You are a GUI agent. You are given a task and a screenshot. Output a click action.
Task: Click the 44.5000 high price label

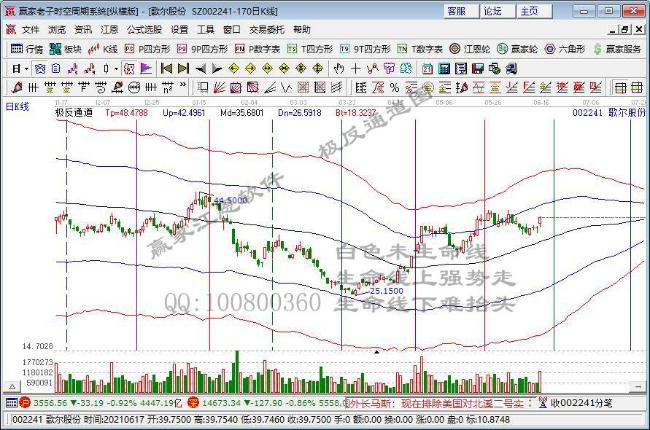(x=231, y=200)
